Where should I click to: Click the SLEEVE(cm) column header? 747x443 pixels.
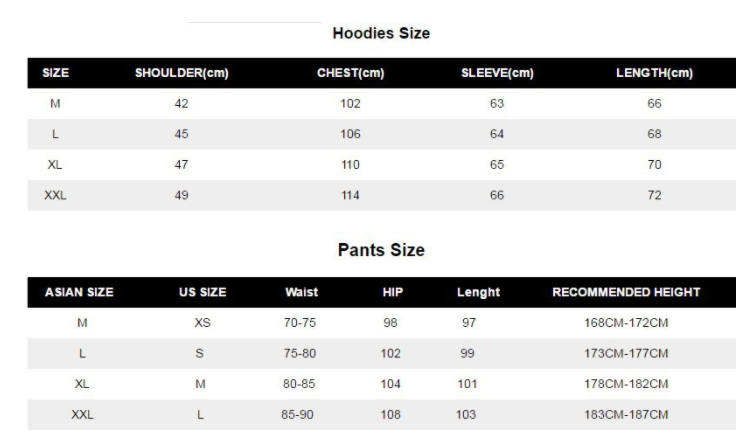(497, 73)
